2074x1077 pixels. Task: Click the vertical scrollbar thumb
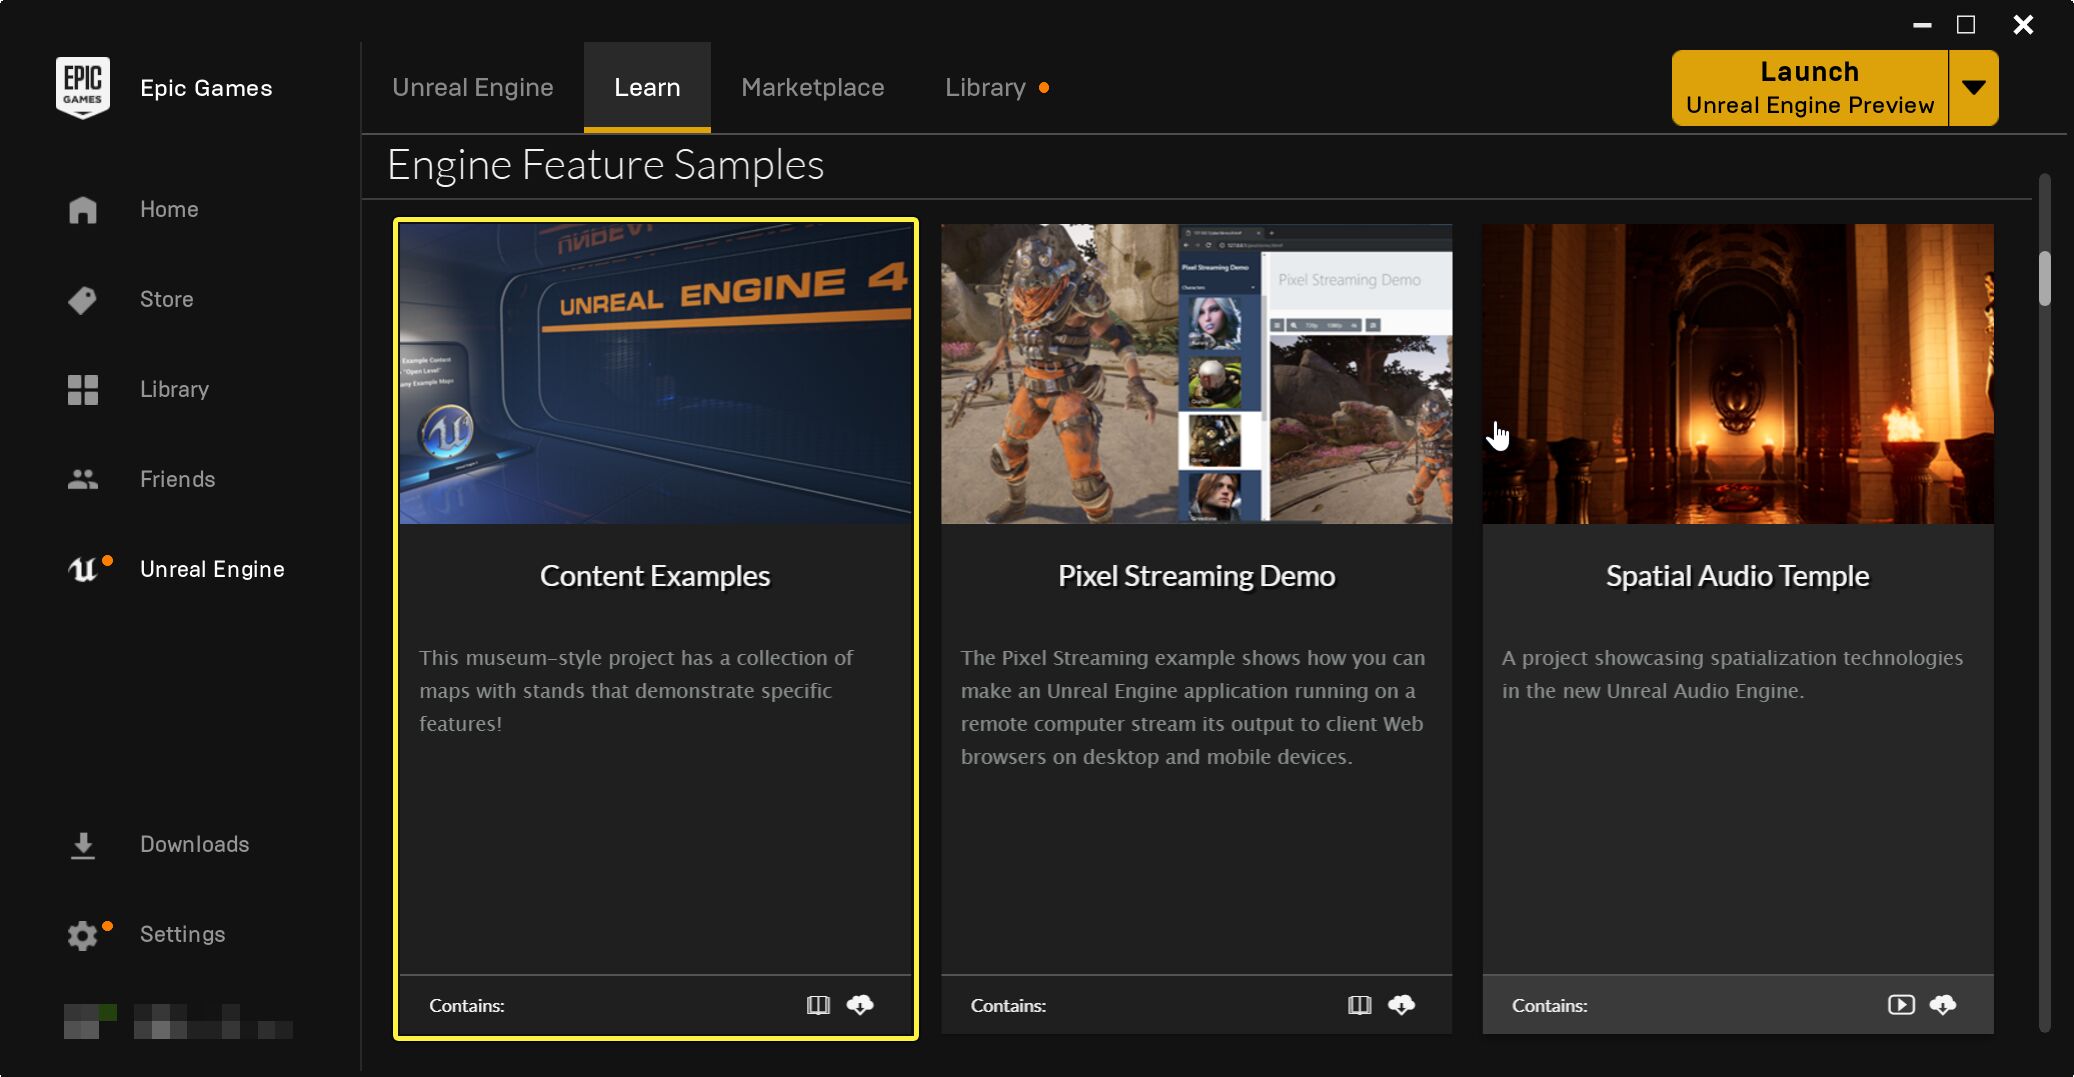(x=2044, y=278)
